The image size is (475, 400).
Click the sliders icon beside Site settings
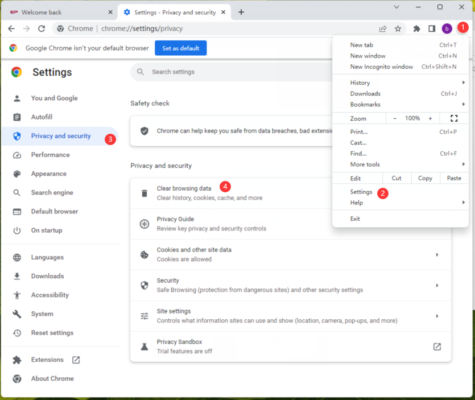tap(144, 316)
